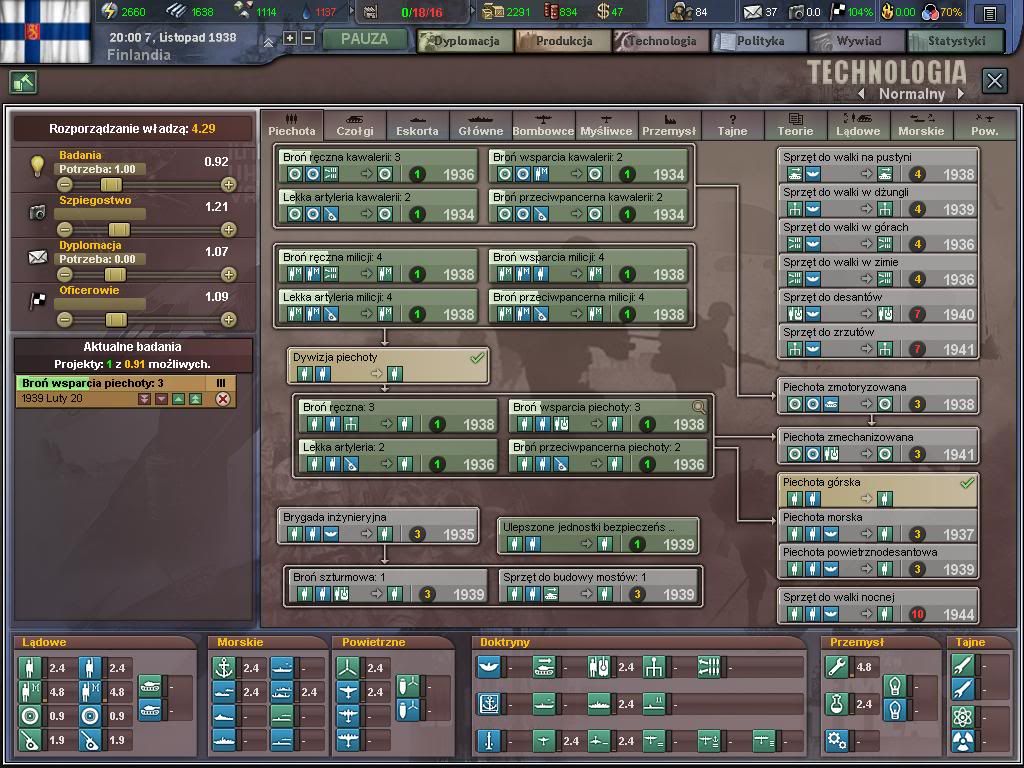This screenshot has width=1024, height=768.
Task: Decrease game speed with the minus button
Action: [x=308, y=39]
